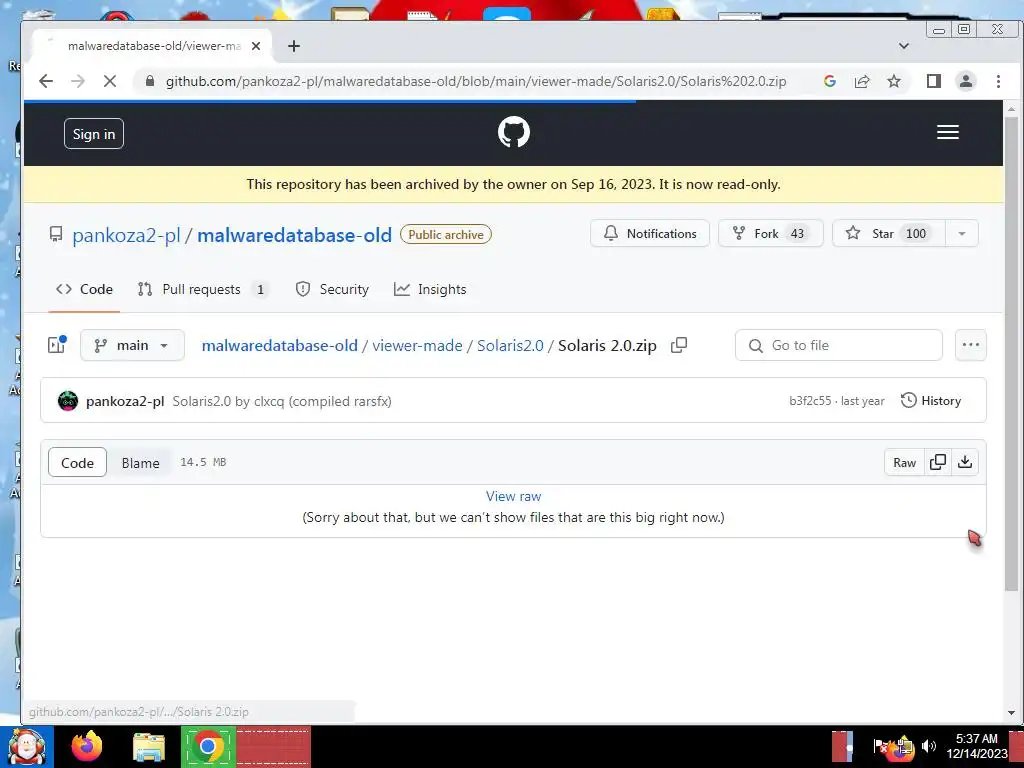1024x768 pixels.
Task: Click the Sign in button
Action: point(93,134)
